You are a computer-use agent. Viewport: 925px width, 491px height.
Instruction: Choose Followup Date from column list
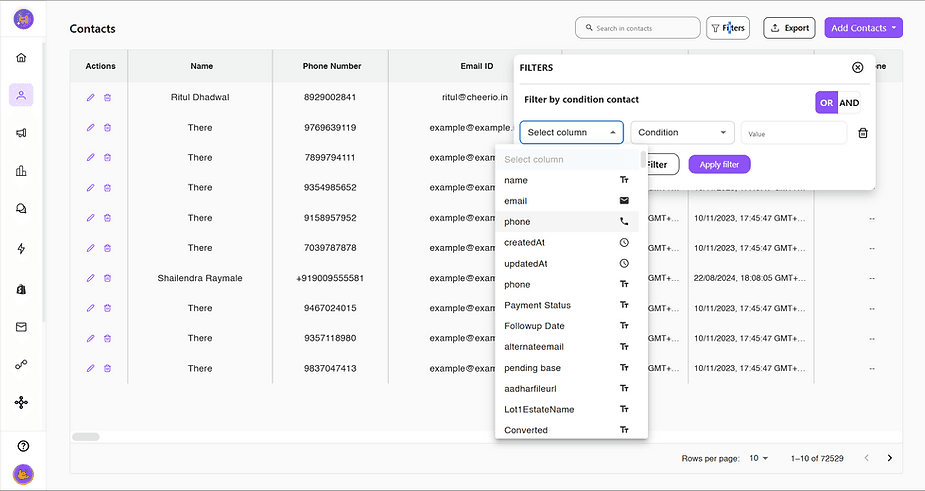click(568, 326)
